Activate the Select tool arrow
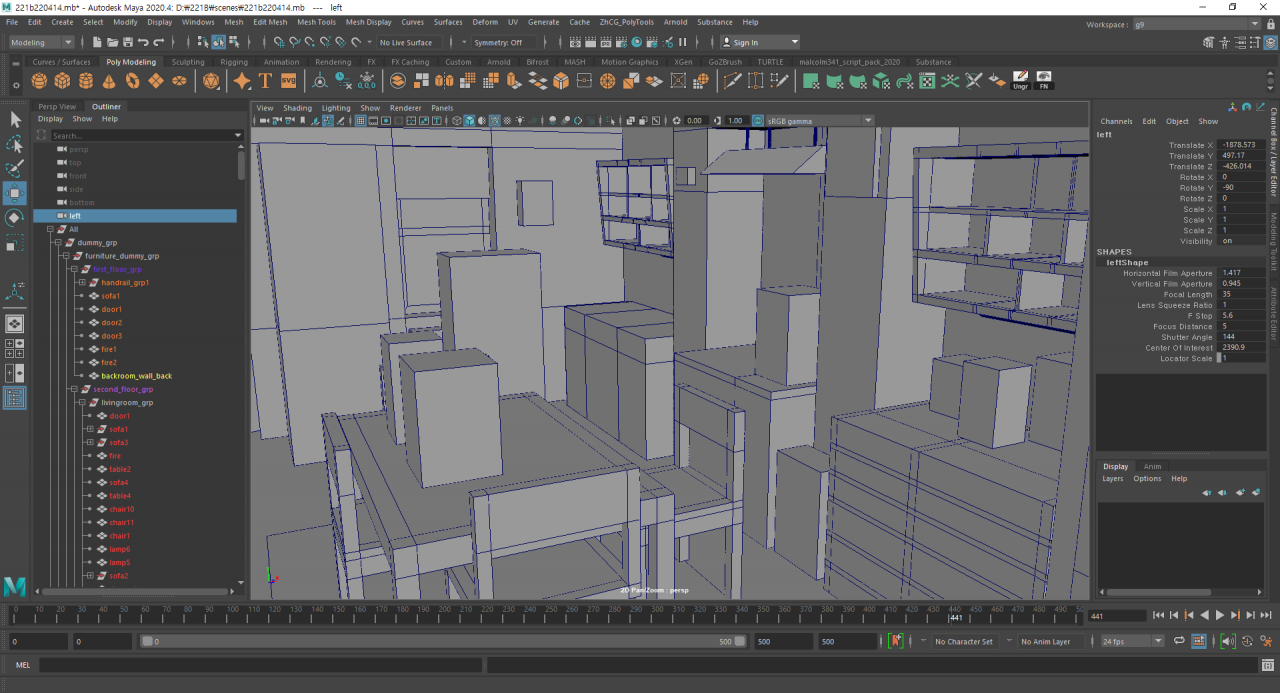This screenshot has height=693, width=1280. (15, 119)
